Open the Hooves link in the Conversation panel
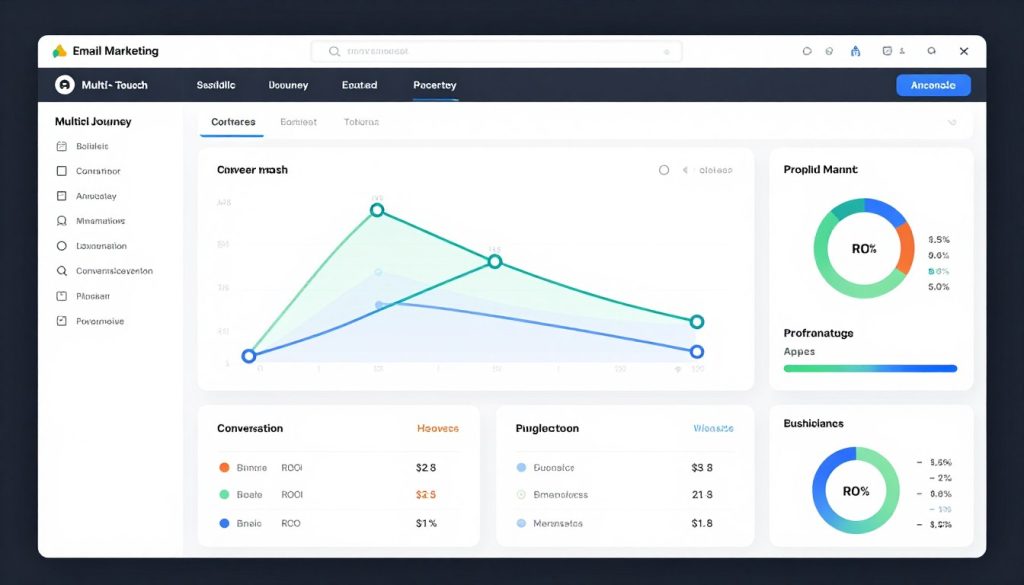The width and height of the screenshot is (1024, 585). tap(437, 428)
